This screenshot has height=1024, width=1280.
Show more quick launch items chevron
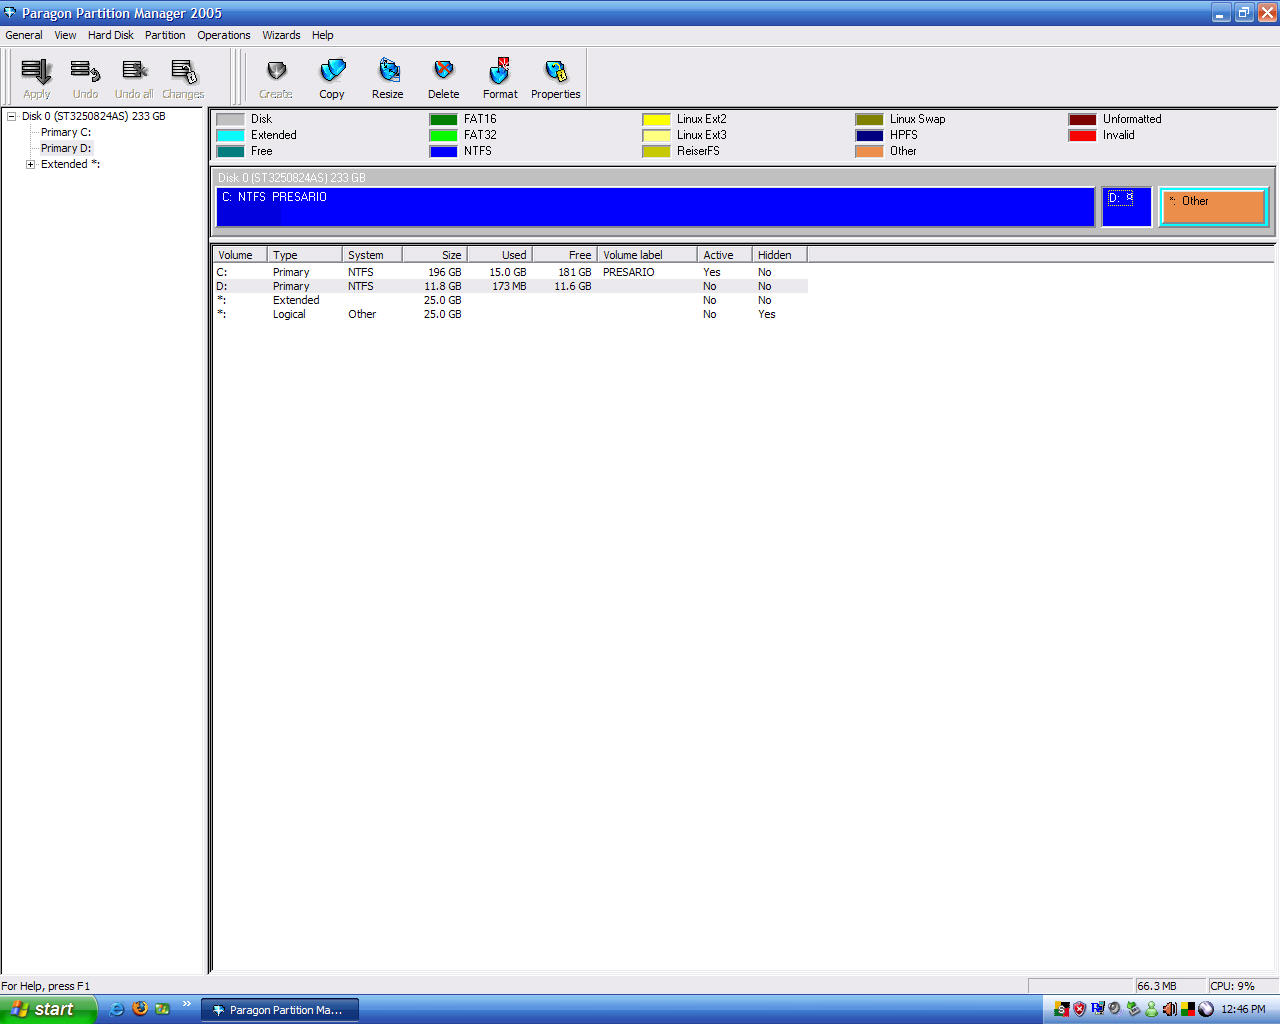(x=187, y=1004)
